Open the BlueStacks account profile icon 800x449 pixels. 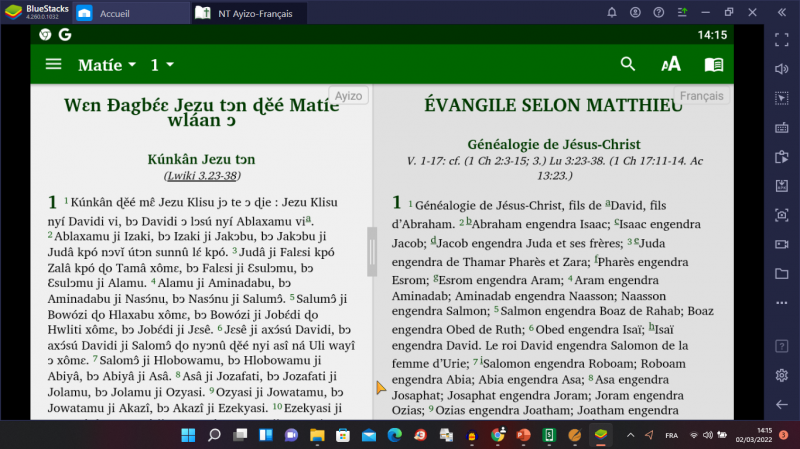635,12
